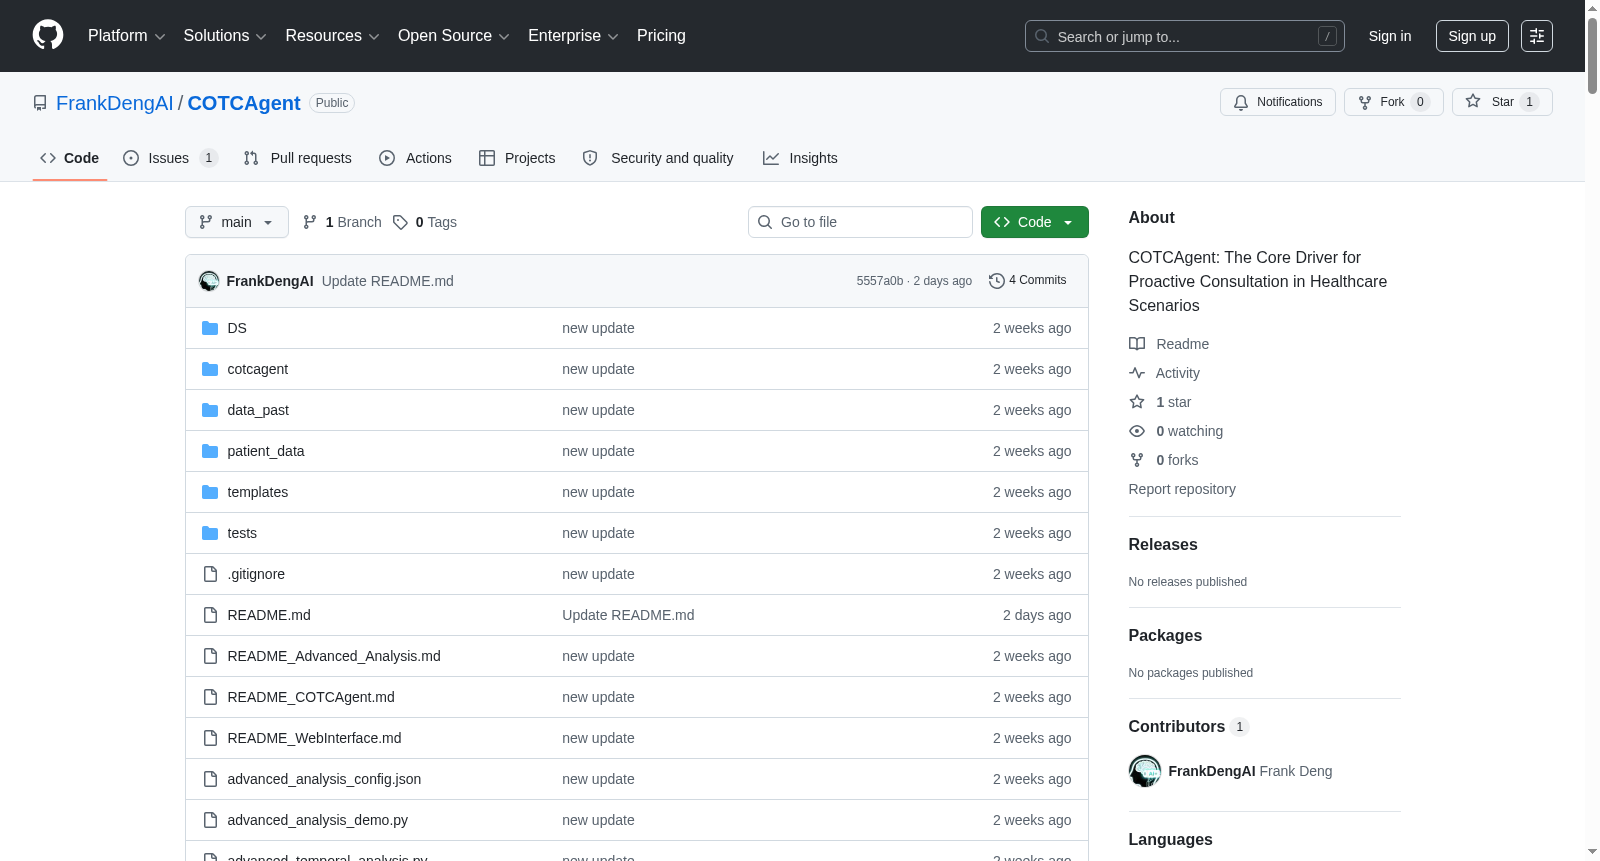Click the tests folder icon
Image resolution: width=1600 pixels, height=861 pixels.
[210, 533]
